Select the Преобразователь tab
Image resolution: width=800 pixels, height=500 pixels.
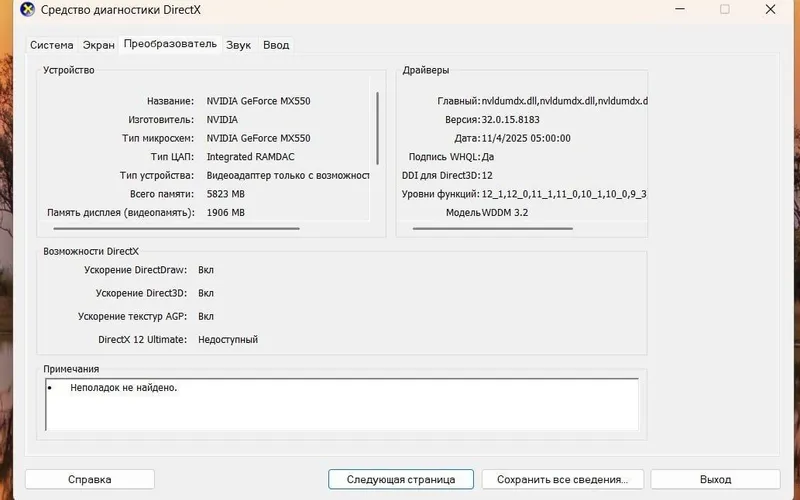170,44
